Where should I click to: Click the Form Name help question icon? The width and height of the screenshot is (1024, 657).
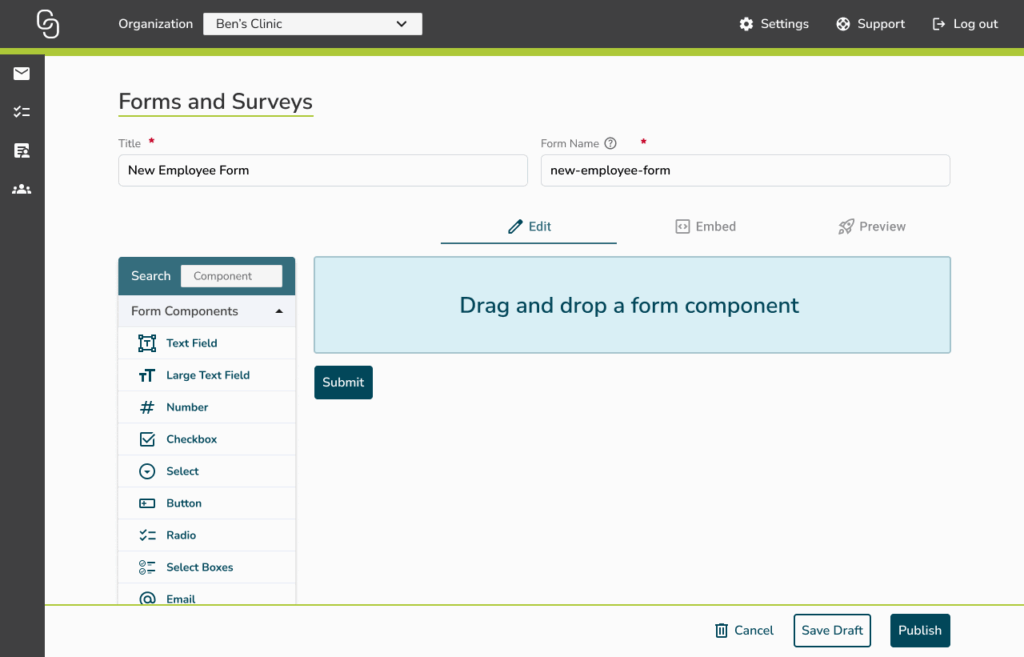click(610, 144)
